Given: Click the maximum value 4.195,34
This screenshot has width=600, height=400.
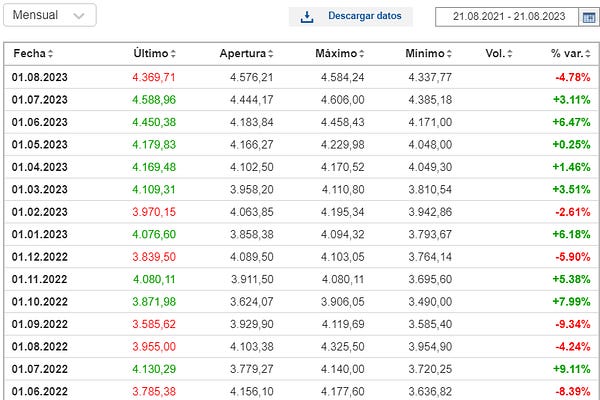Looking at the screenshot, I should click(342, 212).
